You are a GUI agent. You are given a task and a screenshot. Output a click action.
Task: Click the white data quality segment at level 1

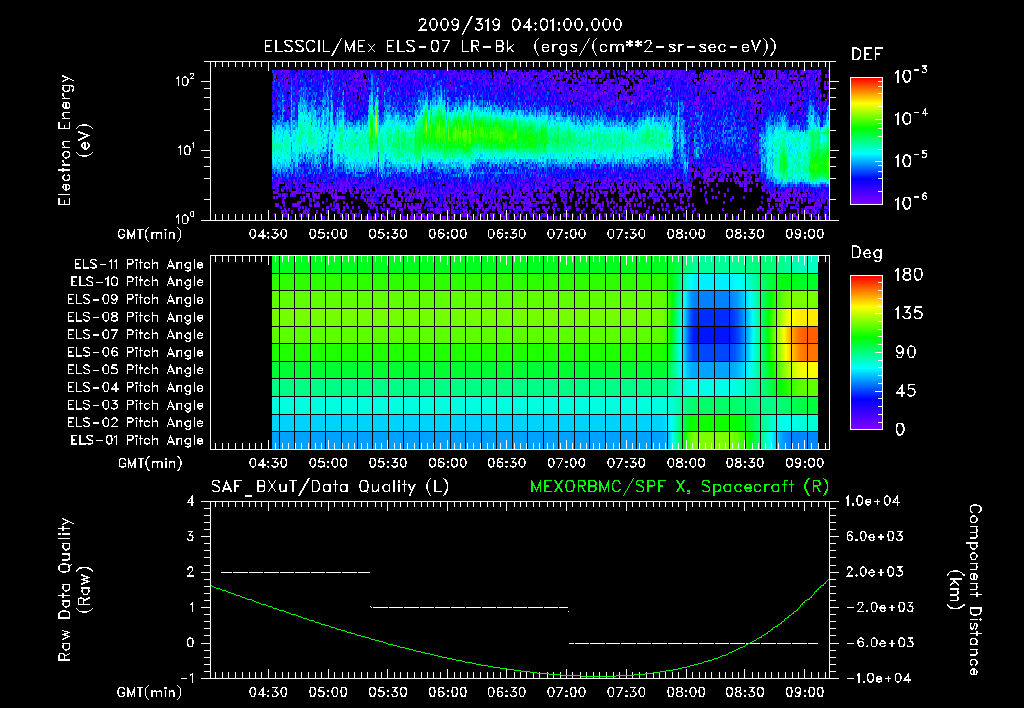[x=470, y=607]
